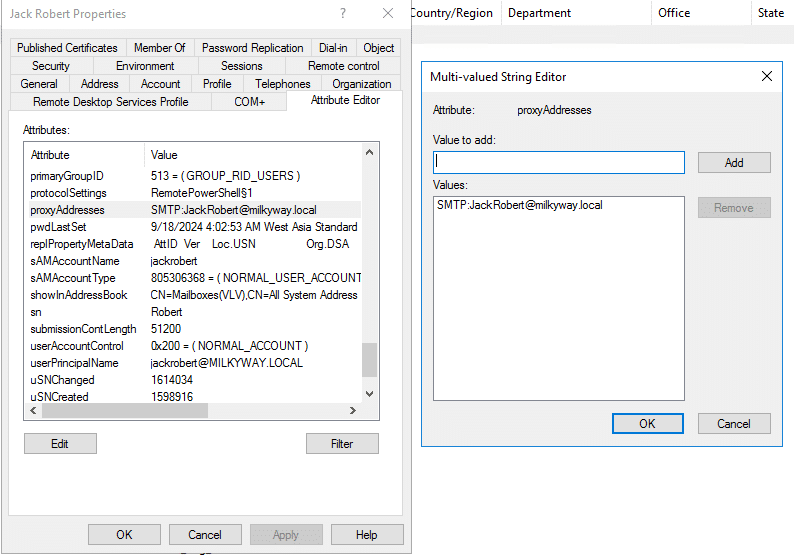Select the uSNChanged attribute row
The width and height of the screenshot is (794, 556).
coord(195,380)
